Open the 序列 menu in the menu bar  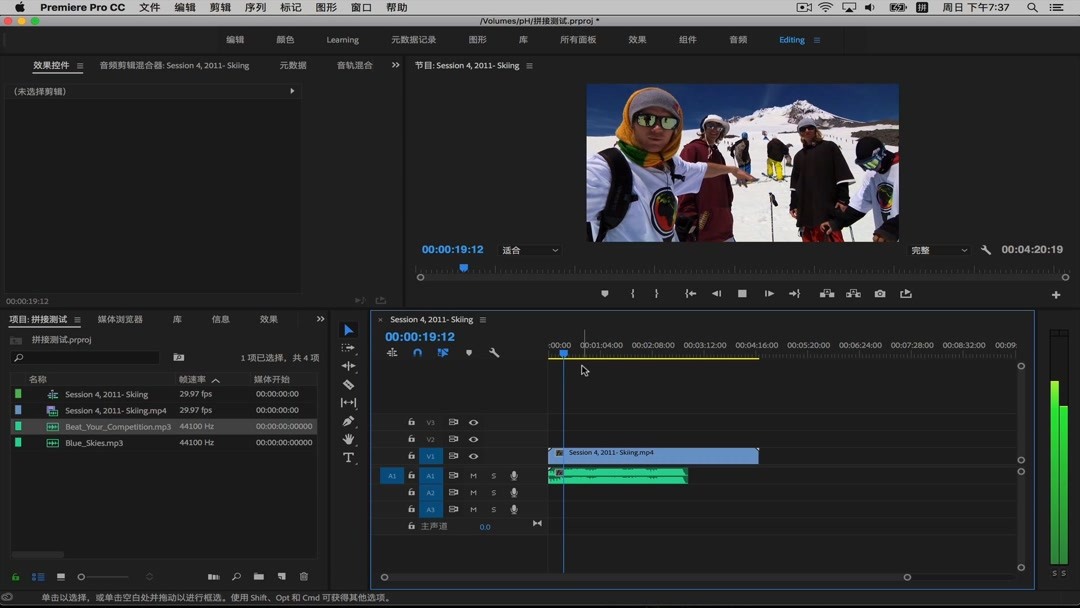[255, 8]
